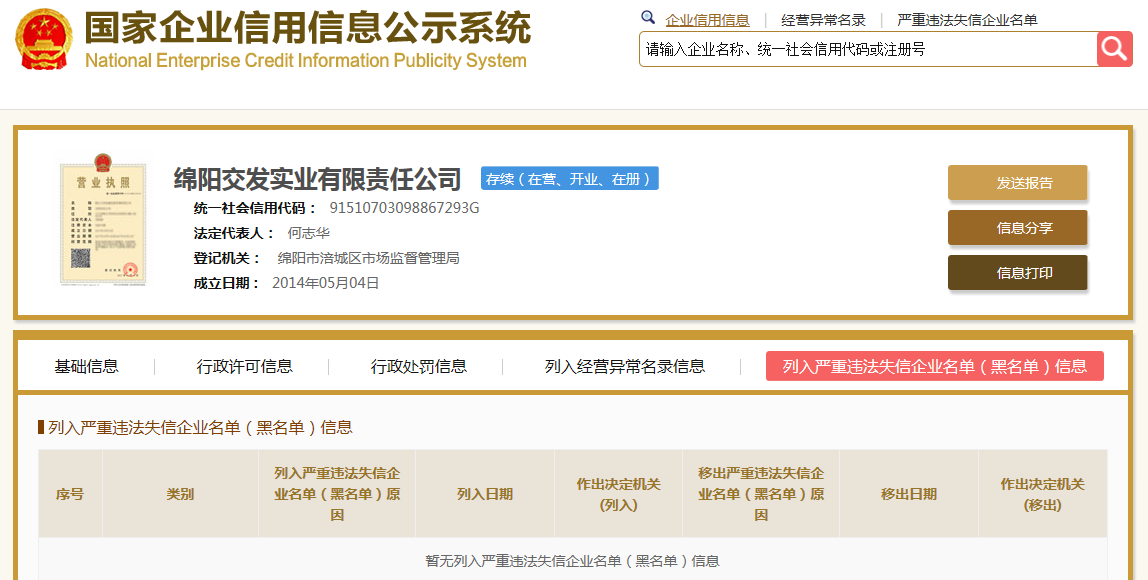The height and width of the screenshot is (580, 1148).
Task: Click the 发送报告 button
Action: coord(1018,182)
